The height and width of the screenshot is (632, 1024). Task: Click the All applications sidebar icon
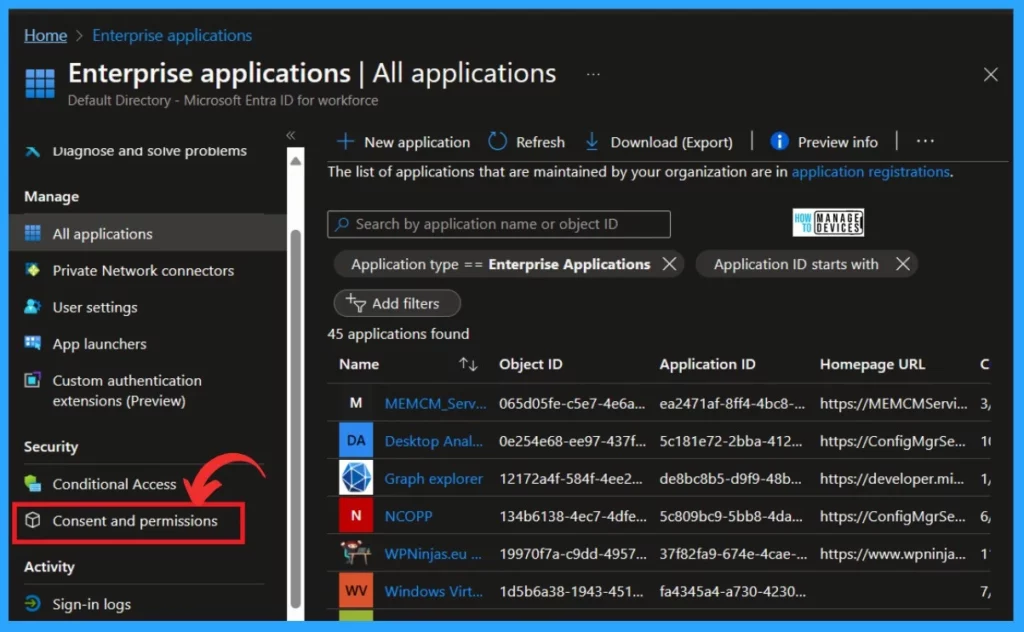[33, 233]
